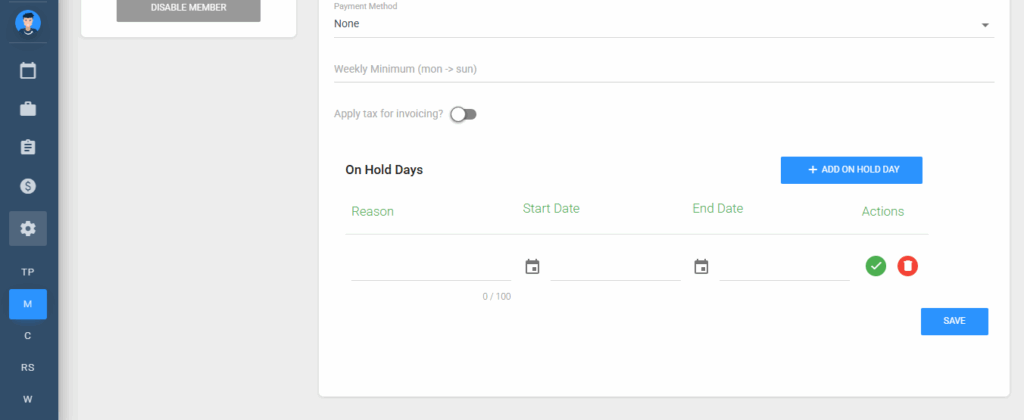Image resolution: width=1024 pixels, height=420 pixels.
Task: Click the Disable Member button
Action: tap(188, 8)
